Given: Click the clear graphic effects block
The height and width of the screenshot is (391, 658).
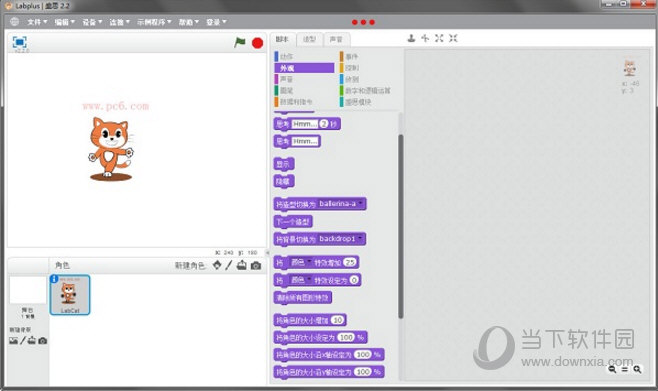Looking at the screenshot, I should 303,298.
